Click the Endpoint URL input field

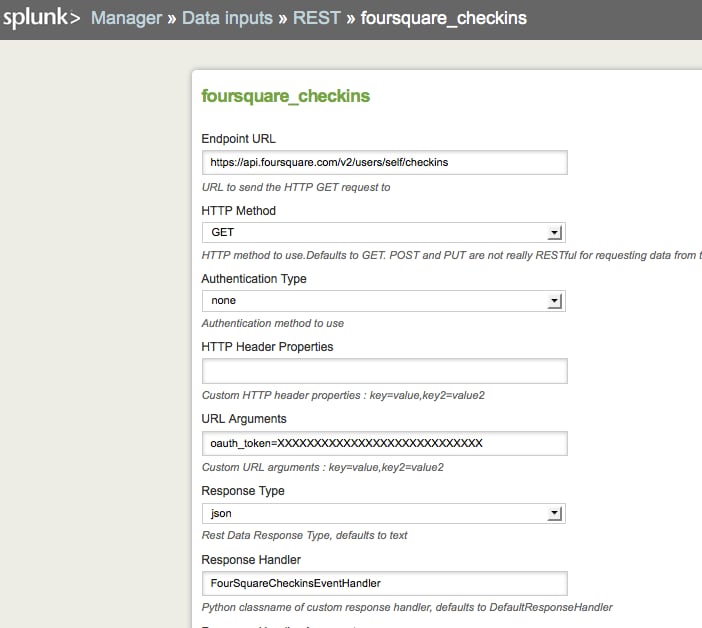(x=385, y=162)
